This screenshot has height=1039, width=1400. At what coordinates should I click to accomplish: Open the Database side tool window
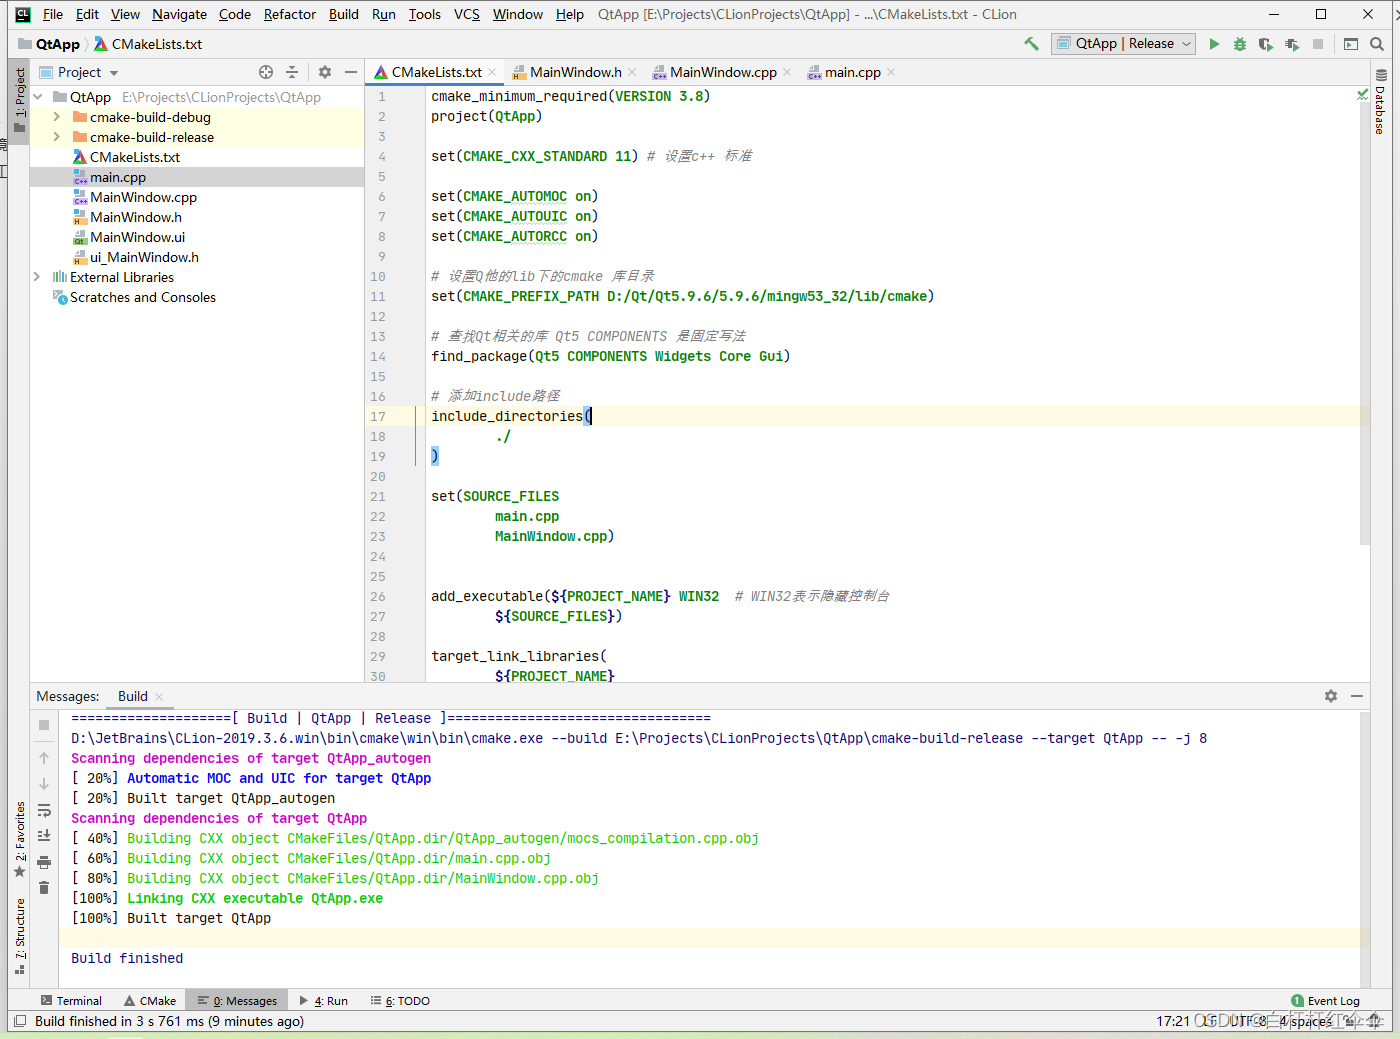1380,103
